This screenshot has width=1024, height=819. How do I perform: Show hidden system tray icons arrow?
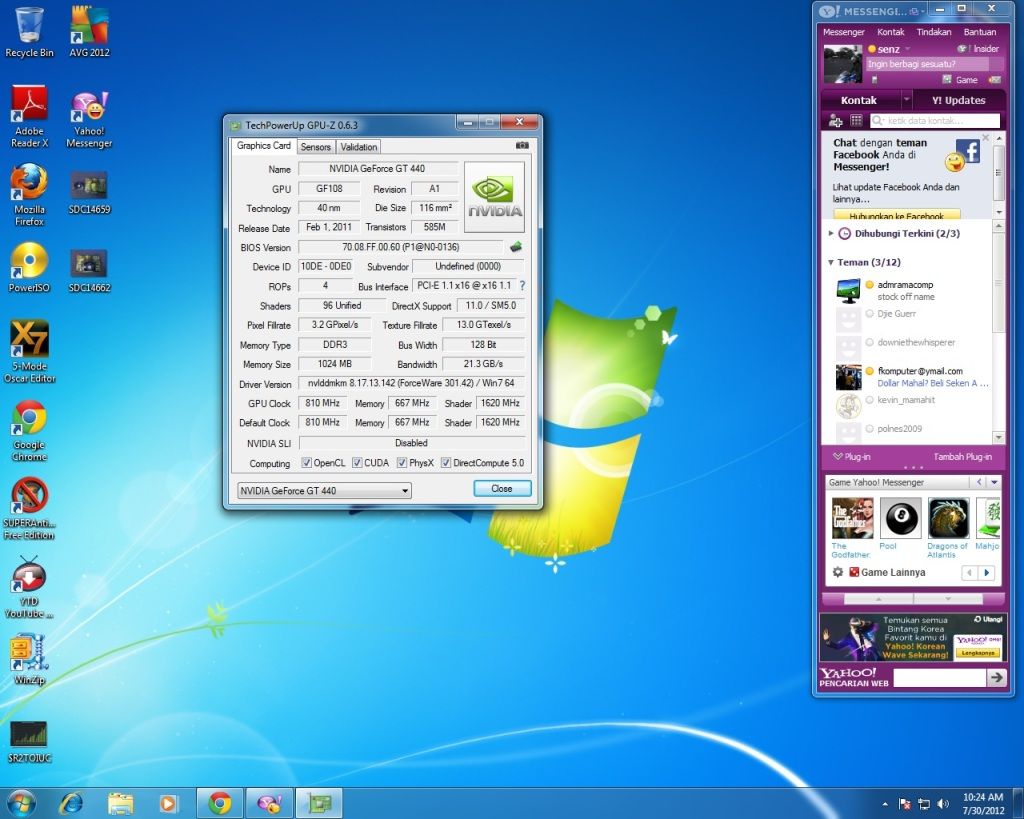point(885,804)
